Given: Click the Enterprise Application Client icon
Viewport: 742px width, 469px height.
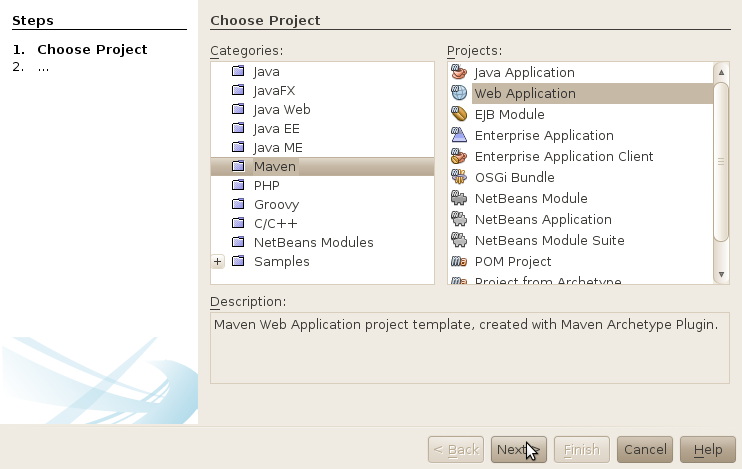Looking at the screenshot, I should click(459, 156).
